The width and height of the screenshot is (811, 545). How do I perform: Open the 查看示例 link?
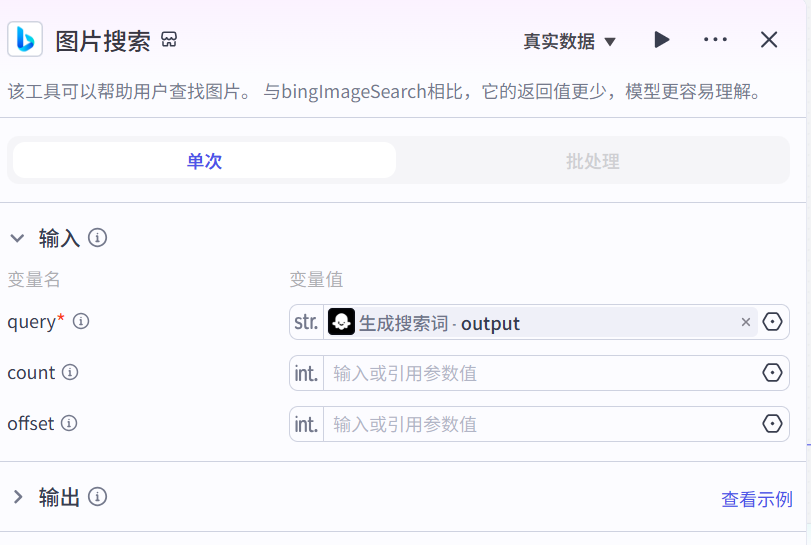(756, 499)
